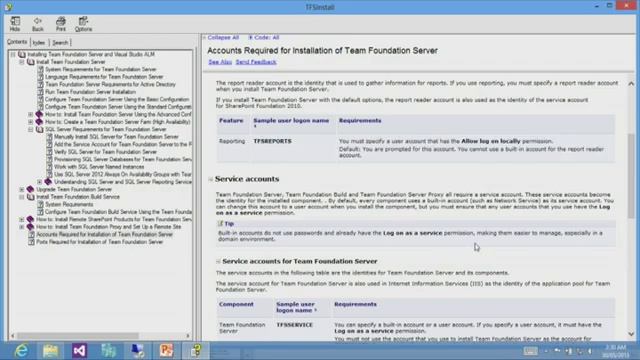Expand How to: Install Remote SharePoint Products node
640x360 pixels.
22,220
